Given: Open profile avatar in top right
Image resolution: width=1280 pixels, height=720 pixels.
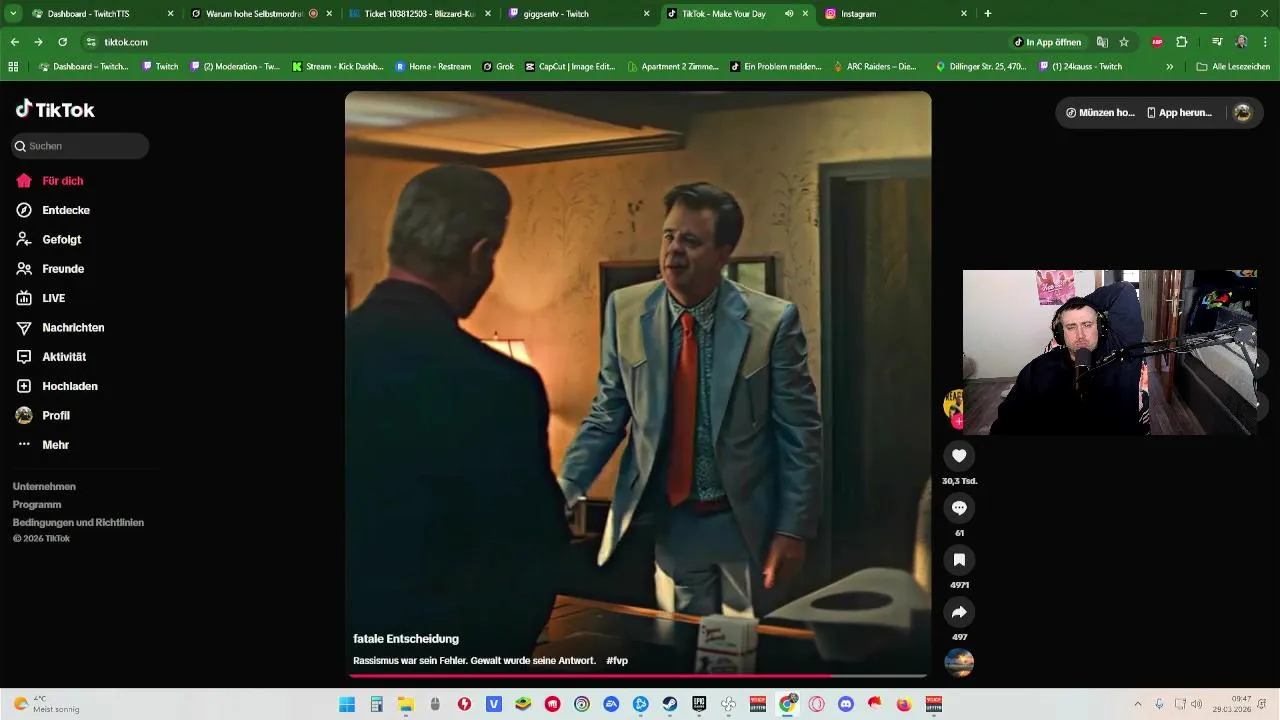Looking at the screenshot, I should pos(1242,113).
